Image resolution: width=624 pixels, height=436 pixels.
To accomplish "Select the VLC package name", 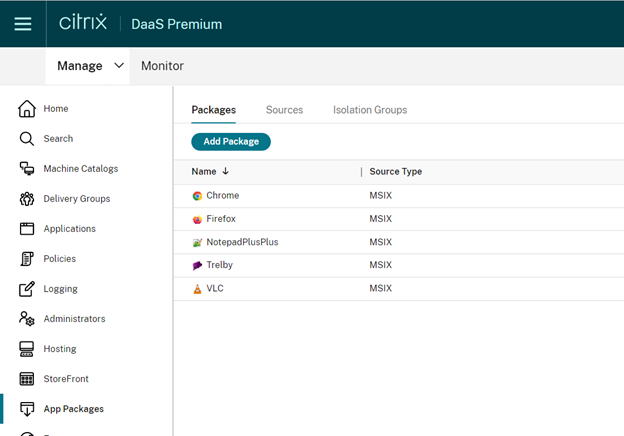I will coord(215,288).
